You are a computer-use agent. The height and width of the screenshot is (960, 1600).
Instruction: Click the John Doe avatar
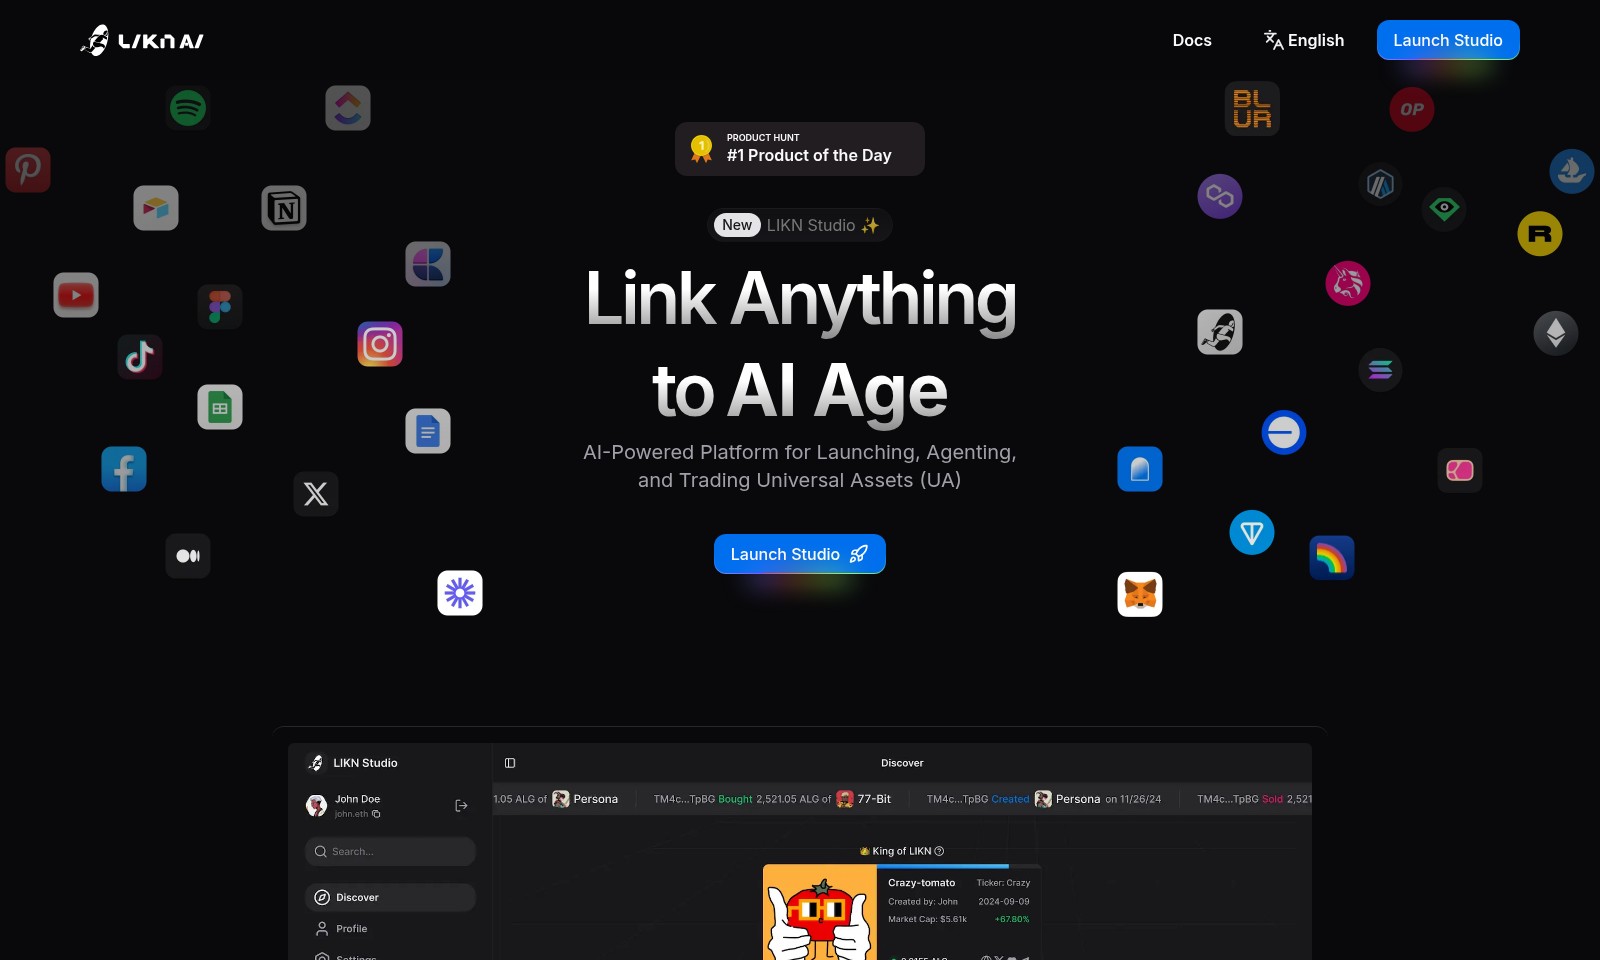(316, 805)
